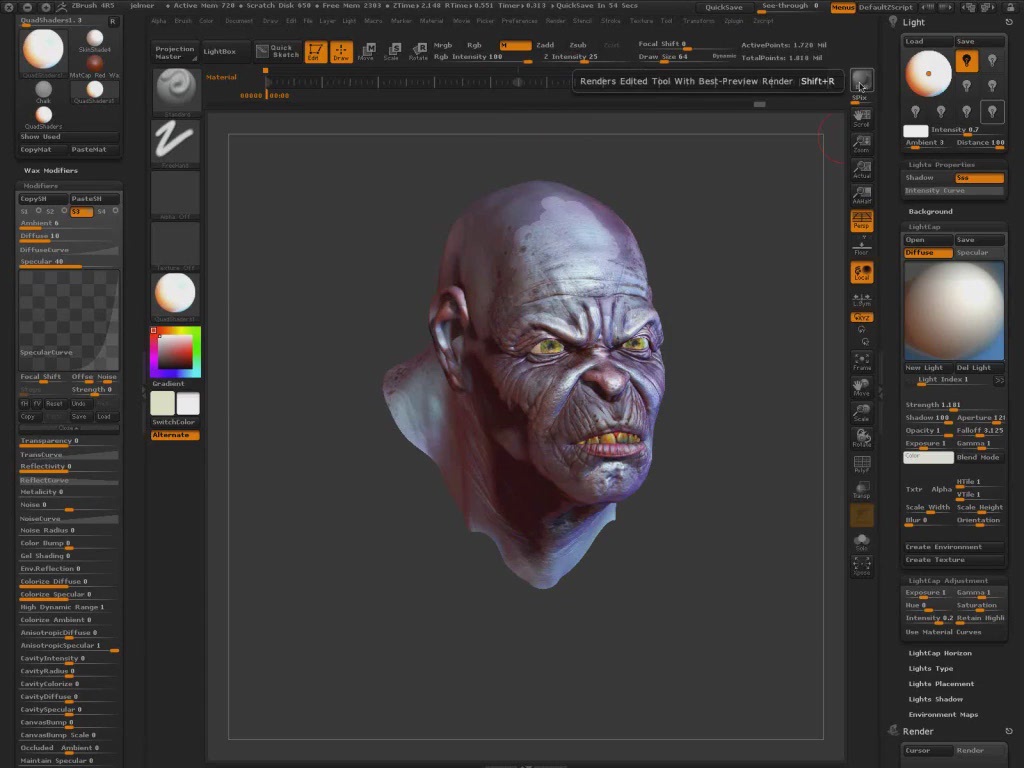Viewport: 1024px width, 768px height.
Task: Toggle the Mrgb channel button
Action: [x=443, y=45]
